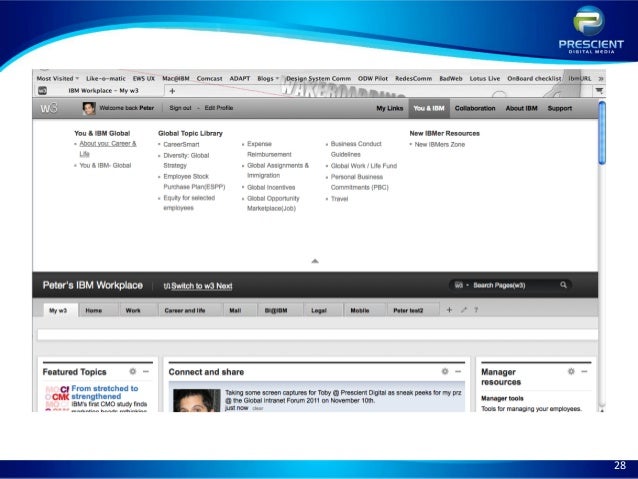Minimize the Featured Topics widget
The height and width of the screenshot is (479, 638).
[x=146, y=371]
